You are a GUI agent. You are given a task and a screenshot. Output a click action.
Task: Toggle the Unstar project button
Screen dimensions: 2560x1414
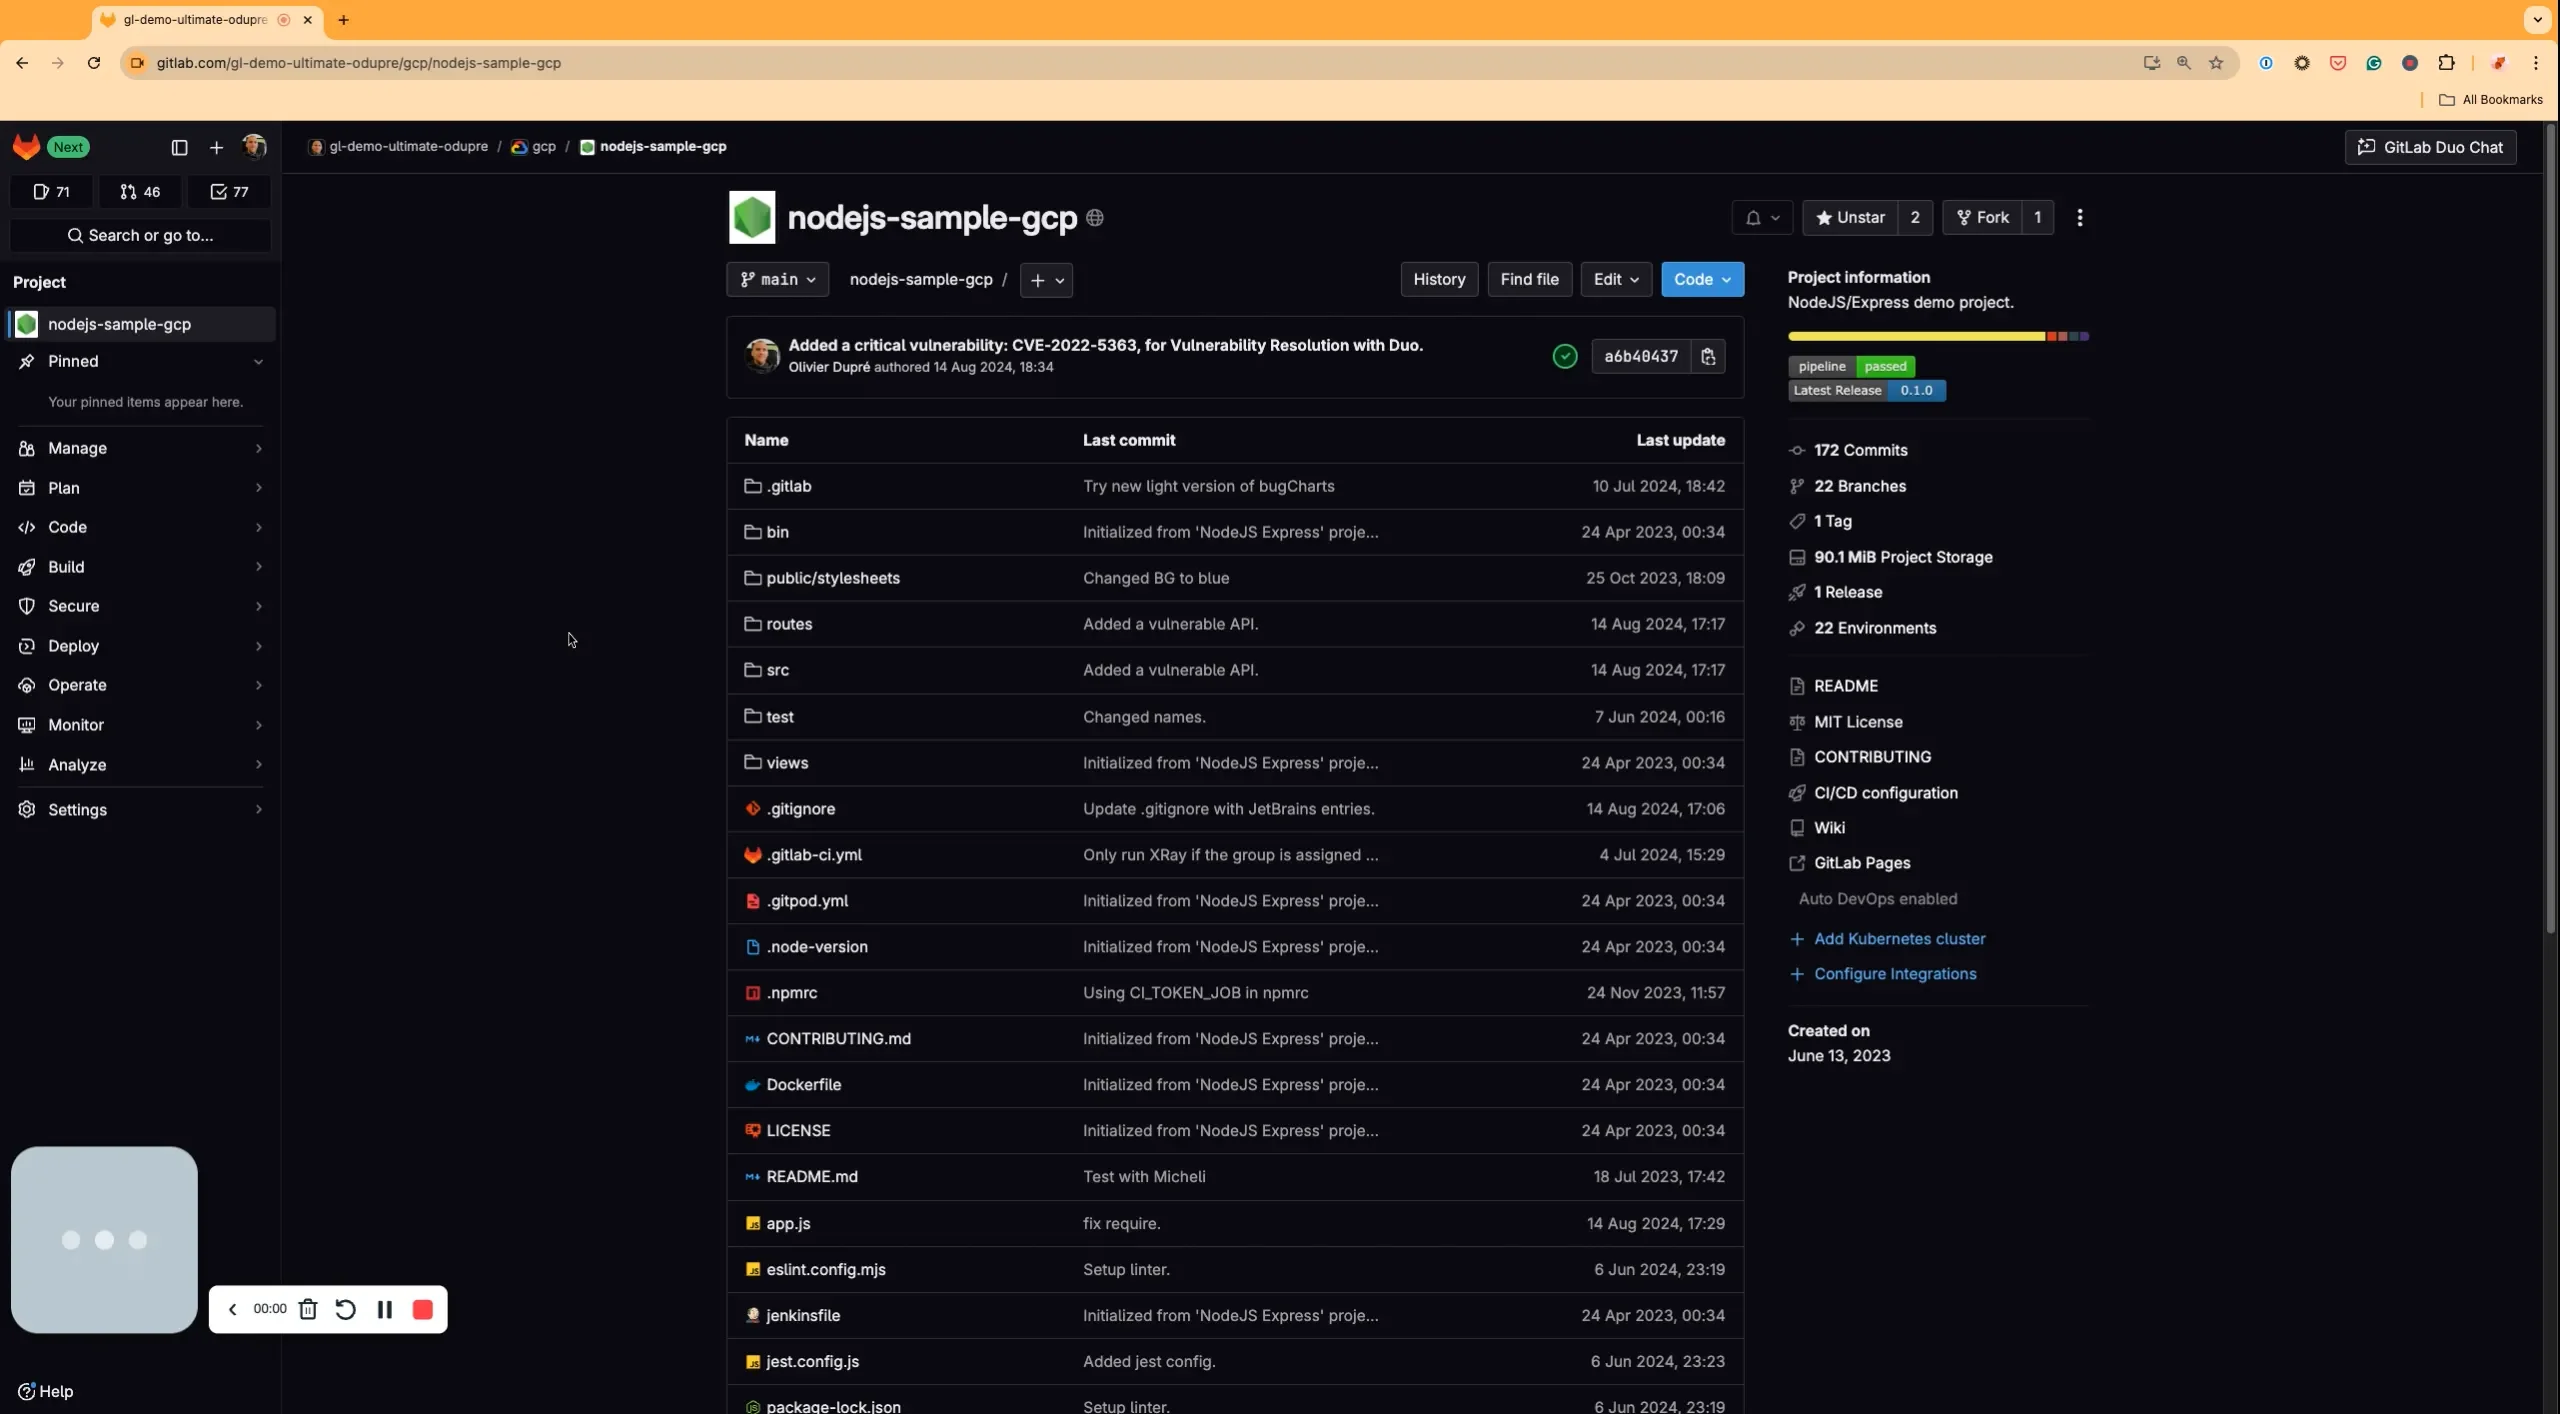(1849, 217)
